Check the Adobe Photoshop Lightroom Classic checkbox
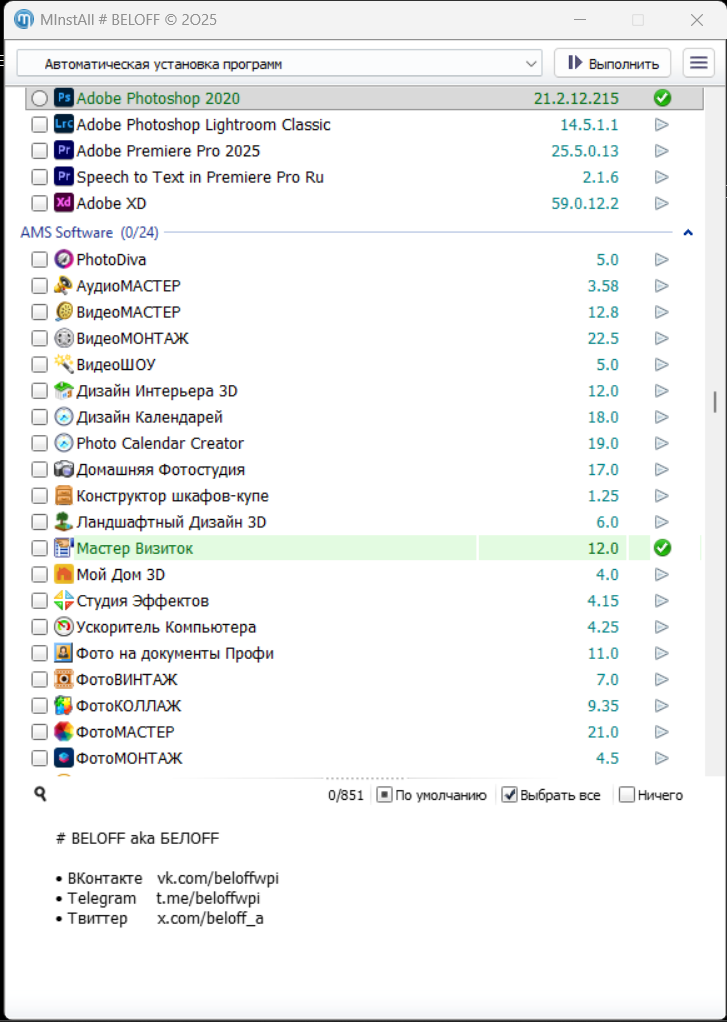The image size is (727, 1022). (39, 125)
